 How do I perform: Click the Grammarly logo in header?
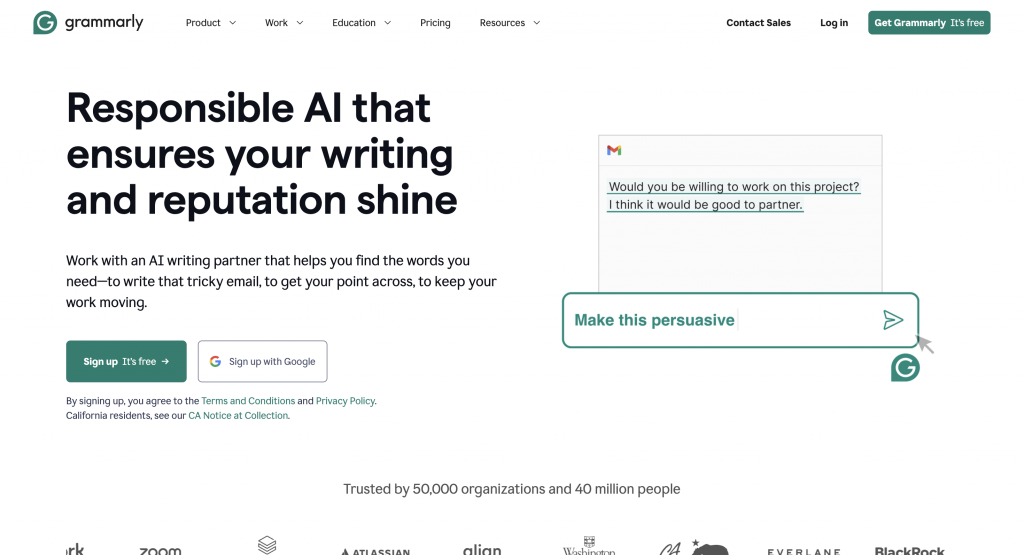point(88,22)
